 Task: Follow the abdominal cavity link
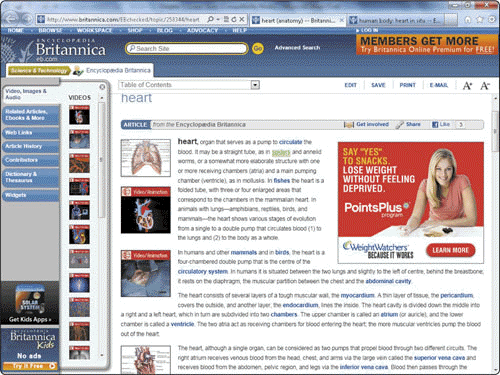click(x=388, y=281)
